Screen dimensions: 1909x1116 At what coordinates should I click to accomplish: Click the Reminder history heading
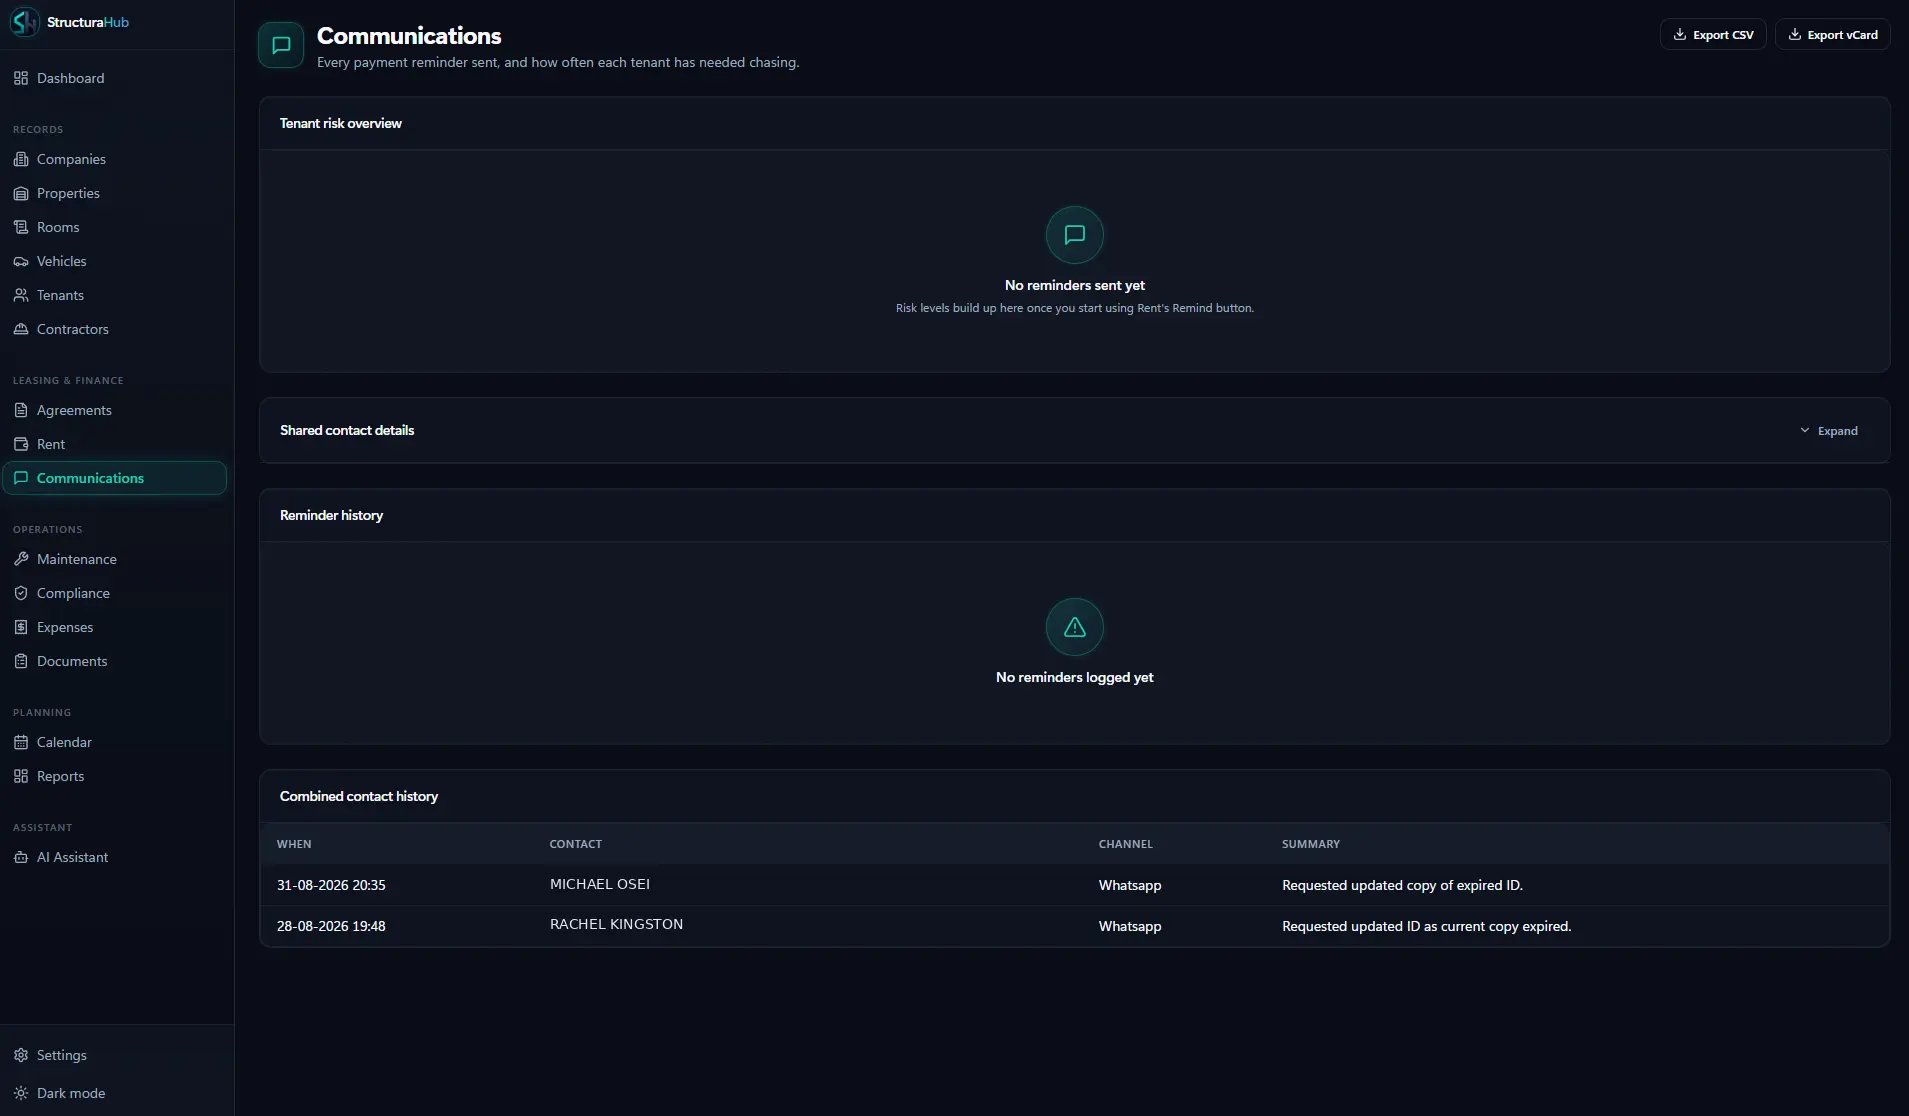(332, 515)
